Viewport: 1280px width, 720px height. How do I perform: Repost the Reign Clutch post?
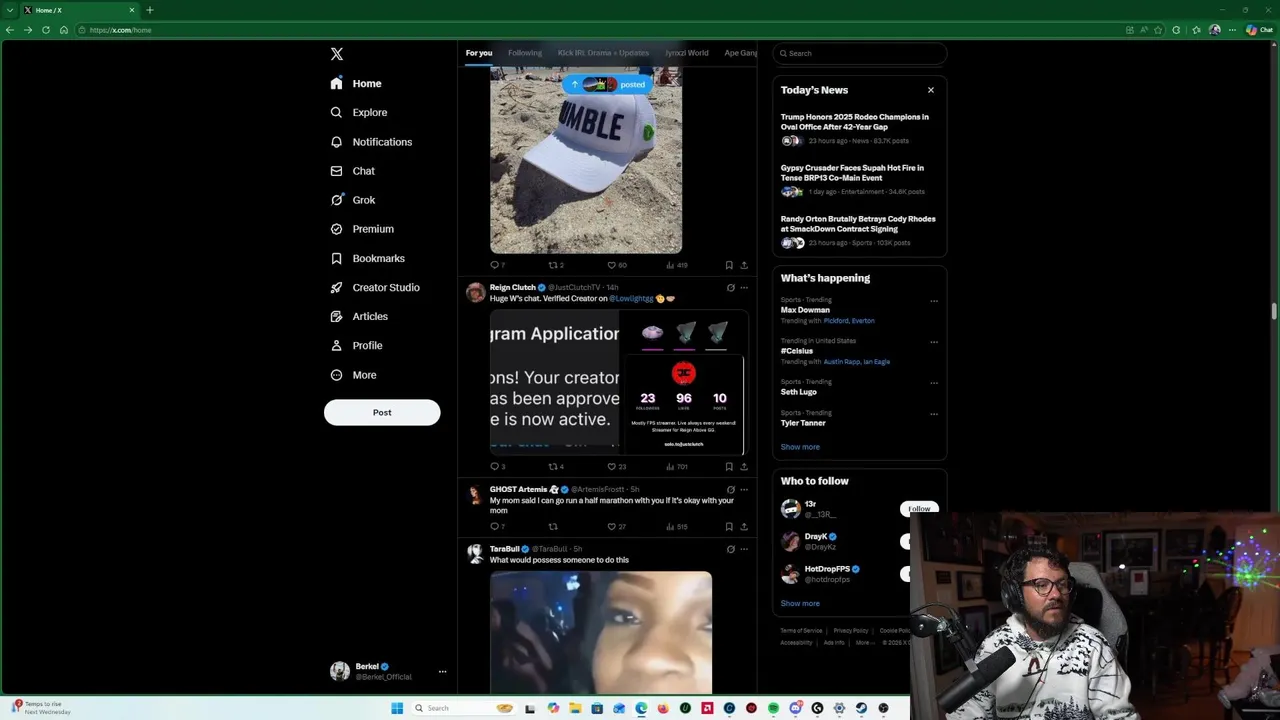(x=553, y=467)
